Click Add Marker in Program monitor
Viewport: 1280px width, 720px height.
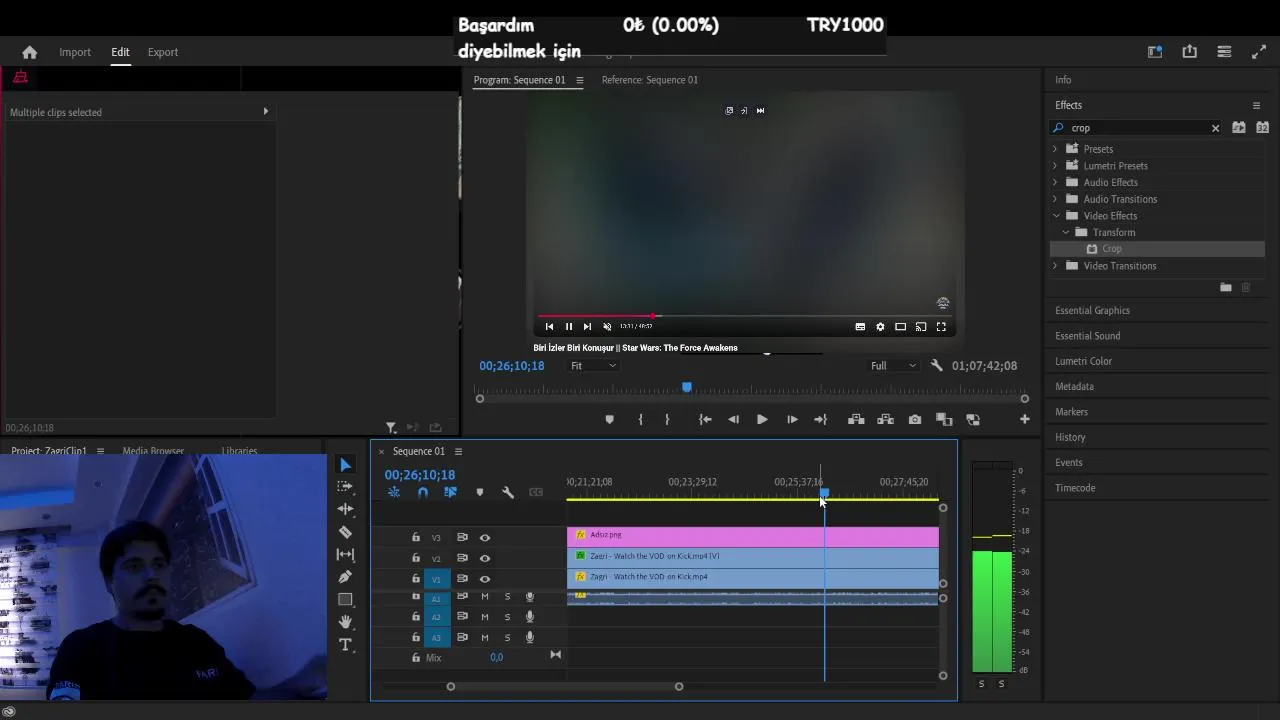[610, 420]
